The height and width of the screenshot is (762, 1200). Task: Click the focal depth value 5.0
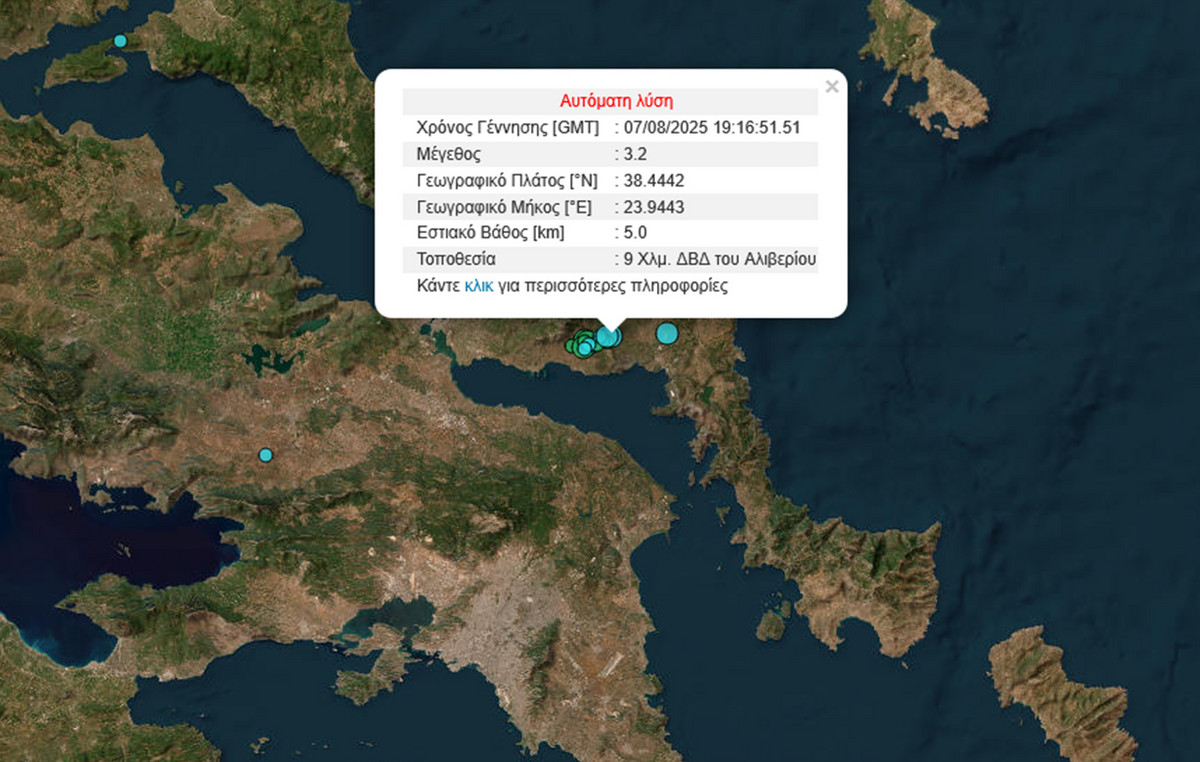pos(634,233)
